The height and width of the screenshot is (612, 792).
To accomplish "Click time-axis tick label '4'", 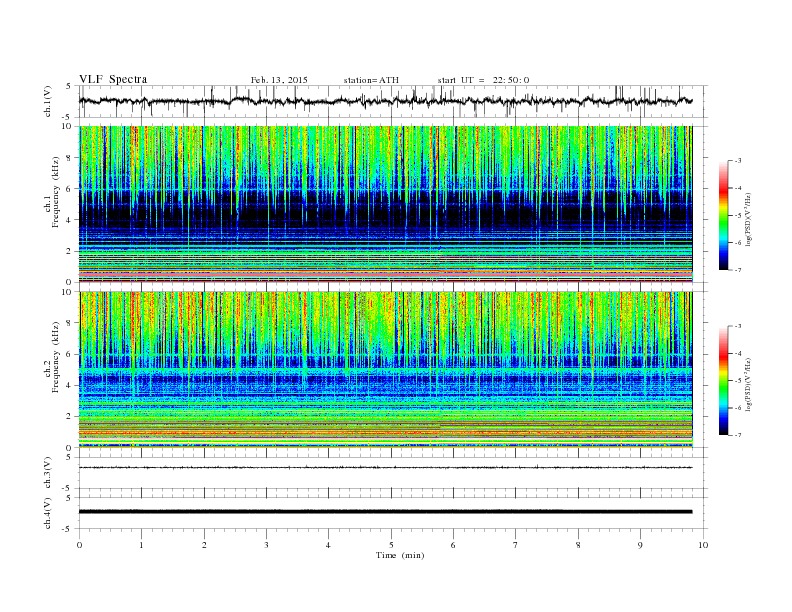I will tap(328, 545).
